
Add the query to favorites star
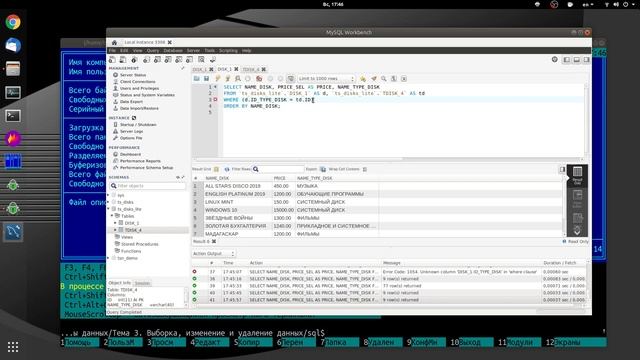pyautogui.click(x=363, y=79)
